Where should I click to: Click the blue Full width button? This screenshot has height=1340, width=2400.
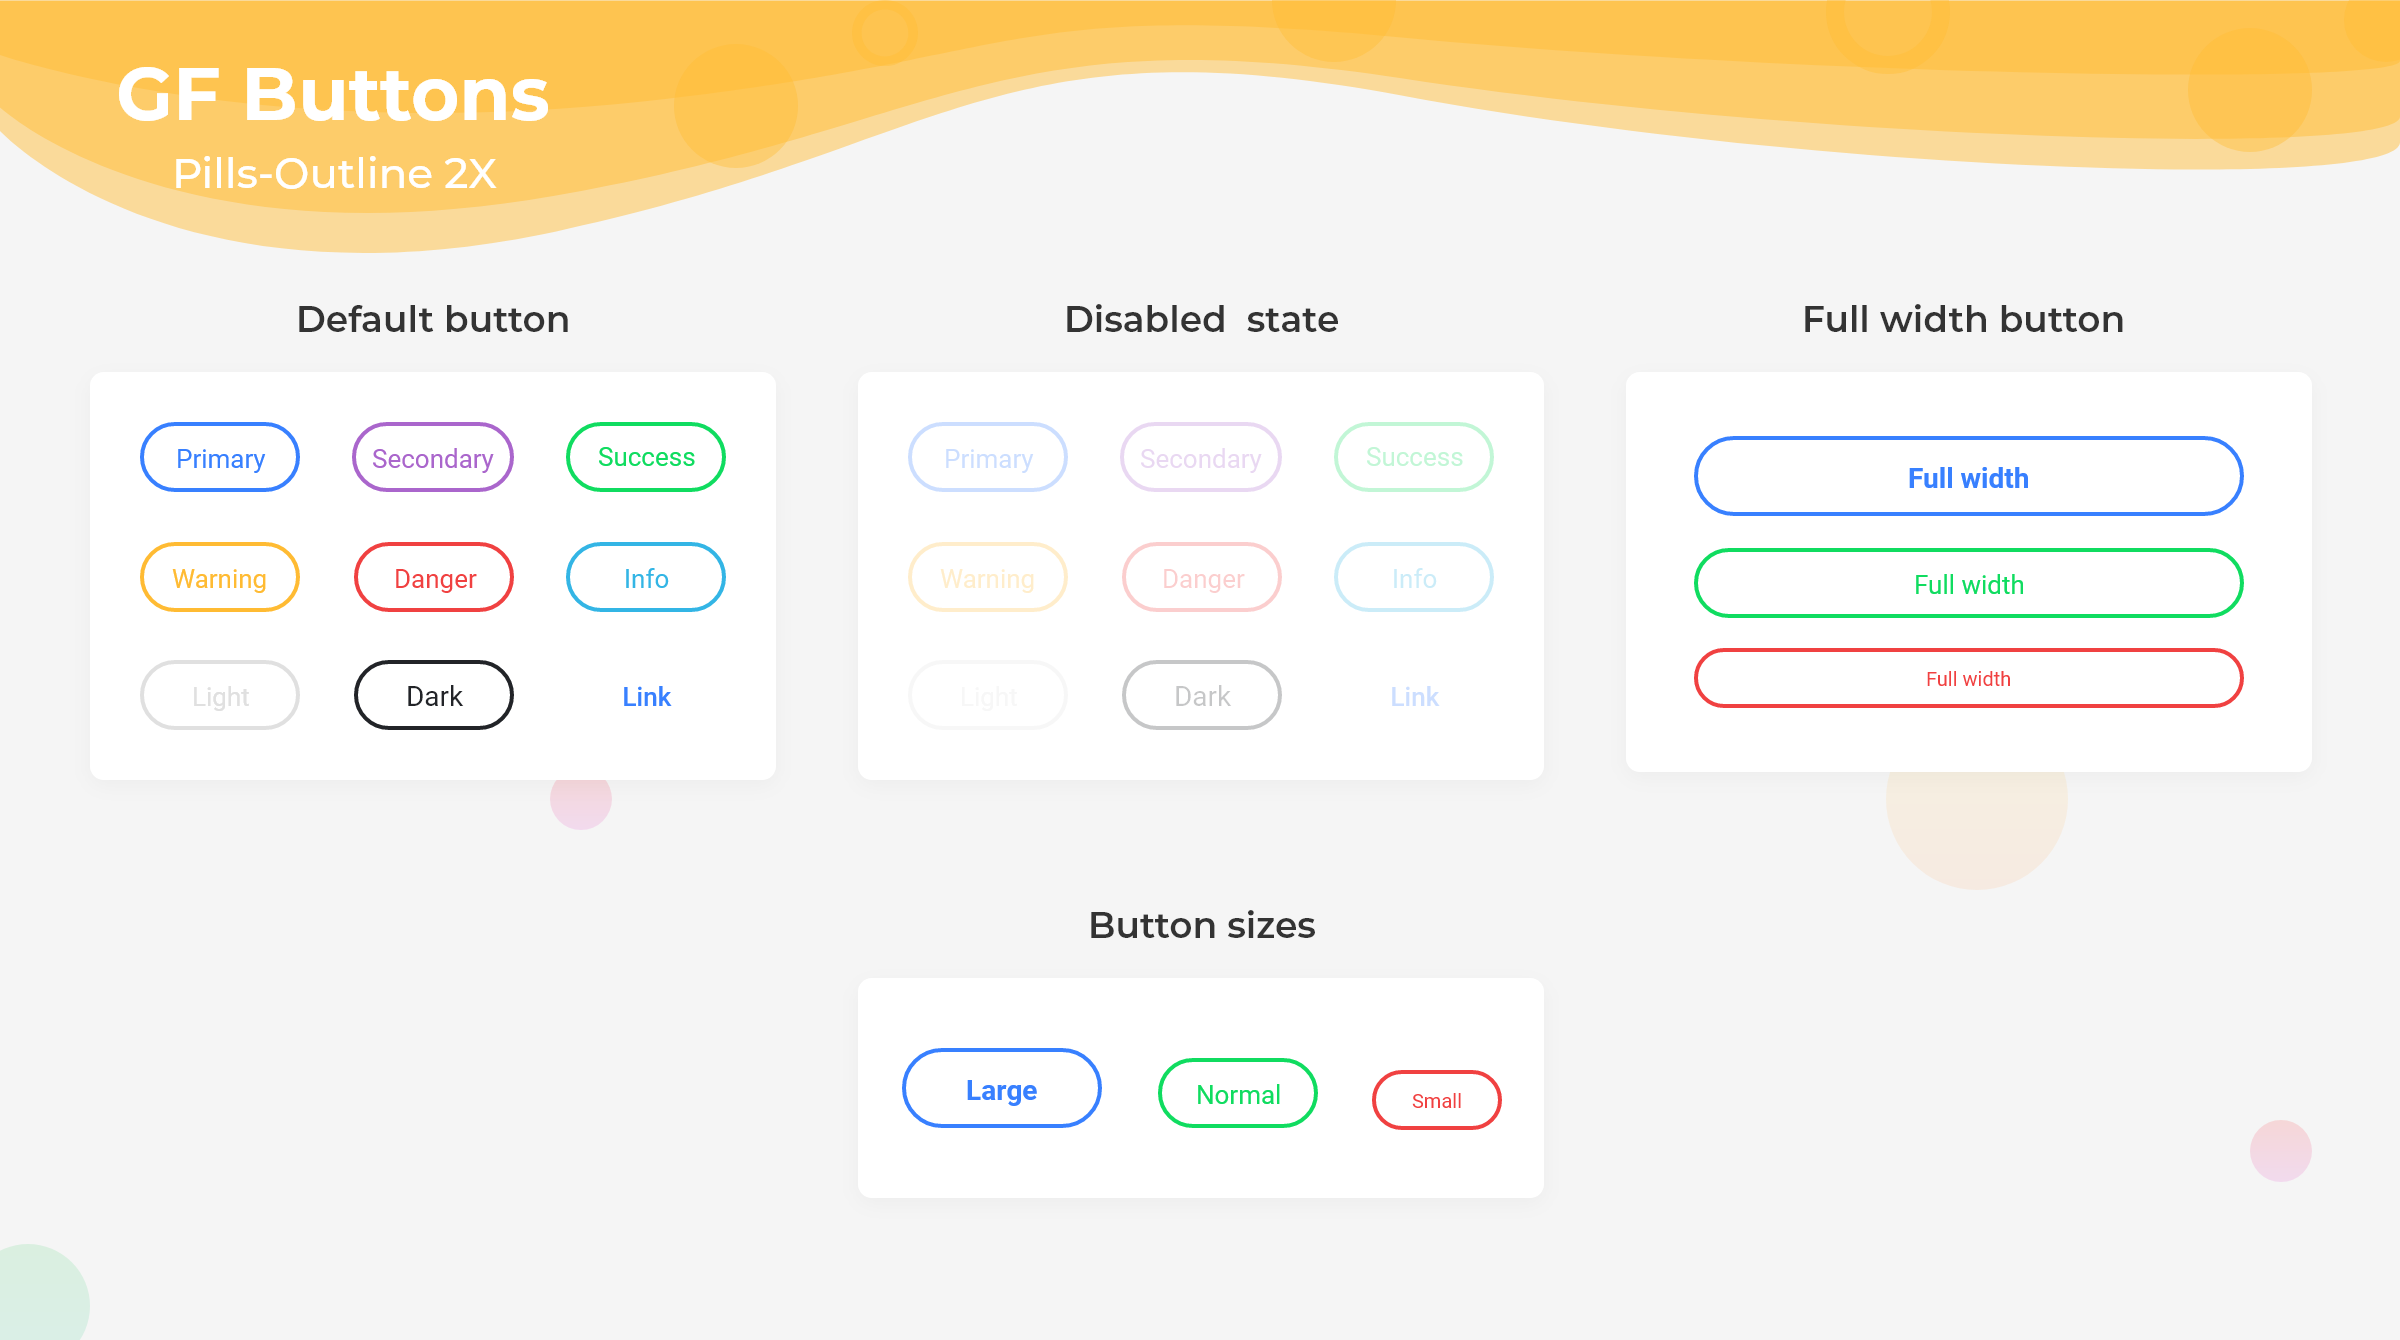(x=1968, y=477)
